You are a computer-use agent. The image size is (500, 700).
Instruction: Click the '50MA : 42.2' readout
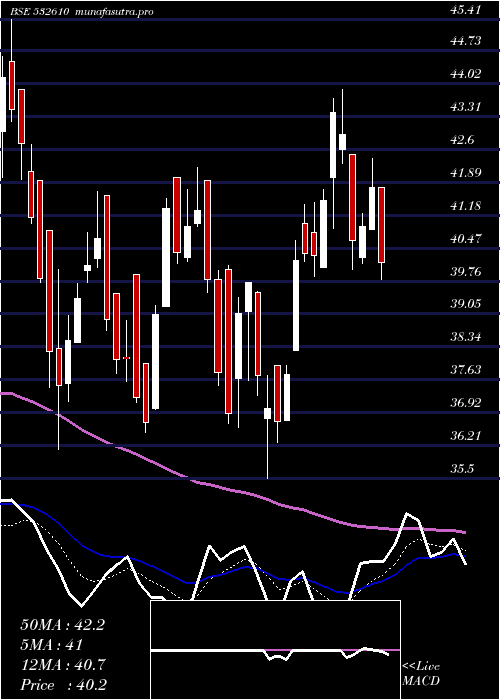(62, 625)
